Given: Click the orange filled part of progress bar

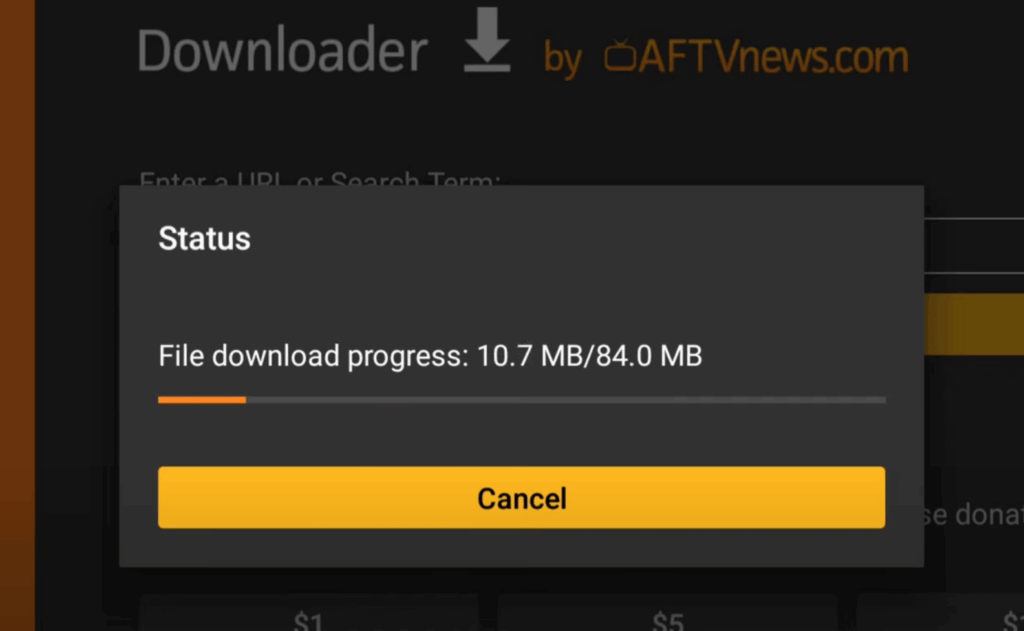Looking at the screenshot, I should 202,400.
